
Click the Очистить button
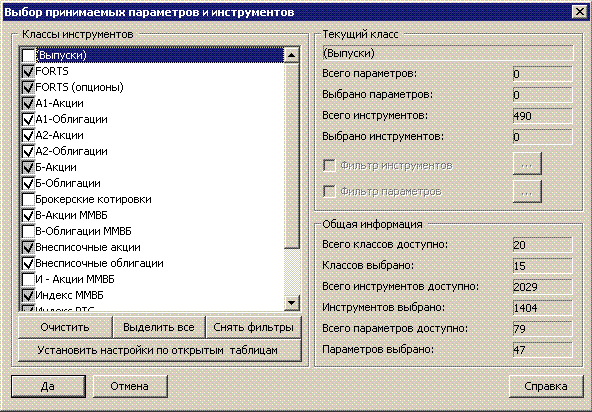[65, 327]
